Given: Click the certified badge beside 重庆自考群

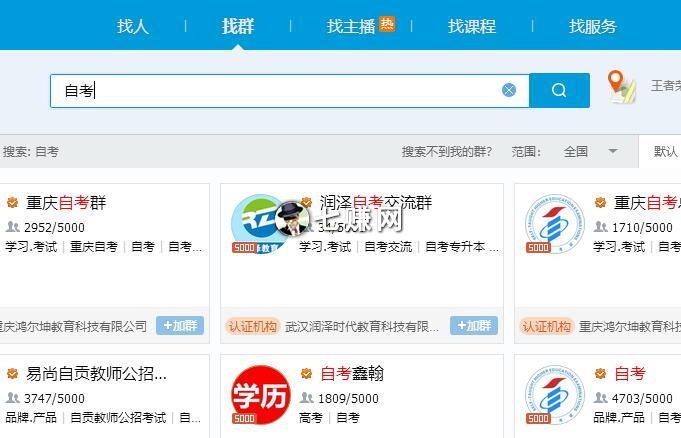Looking at the screenshot, I should point(12,202).
